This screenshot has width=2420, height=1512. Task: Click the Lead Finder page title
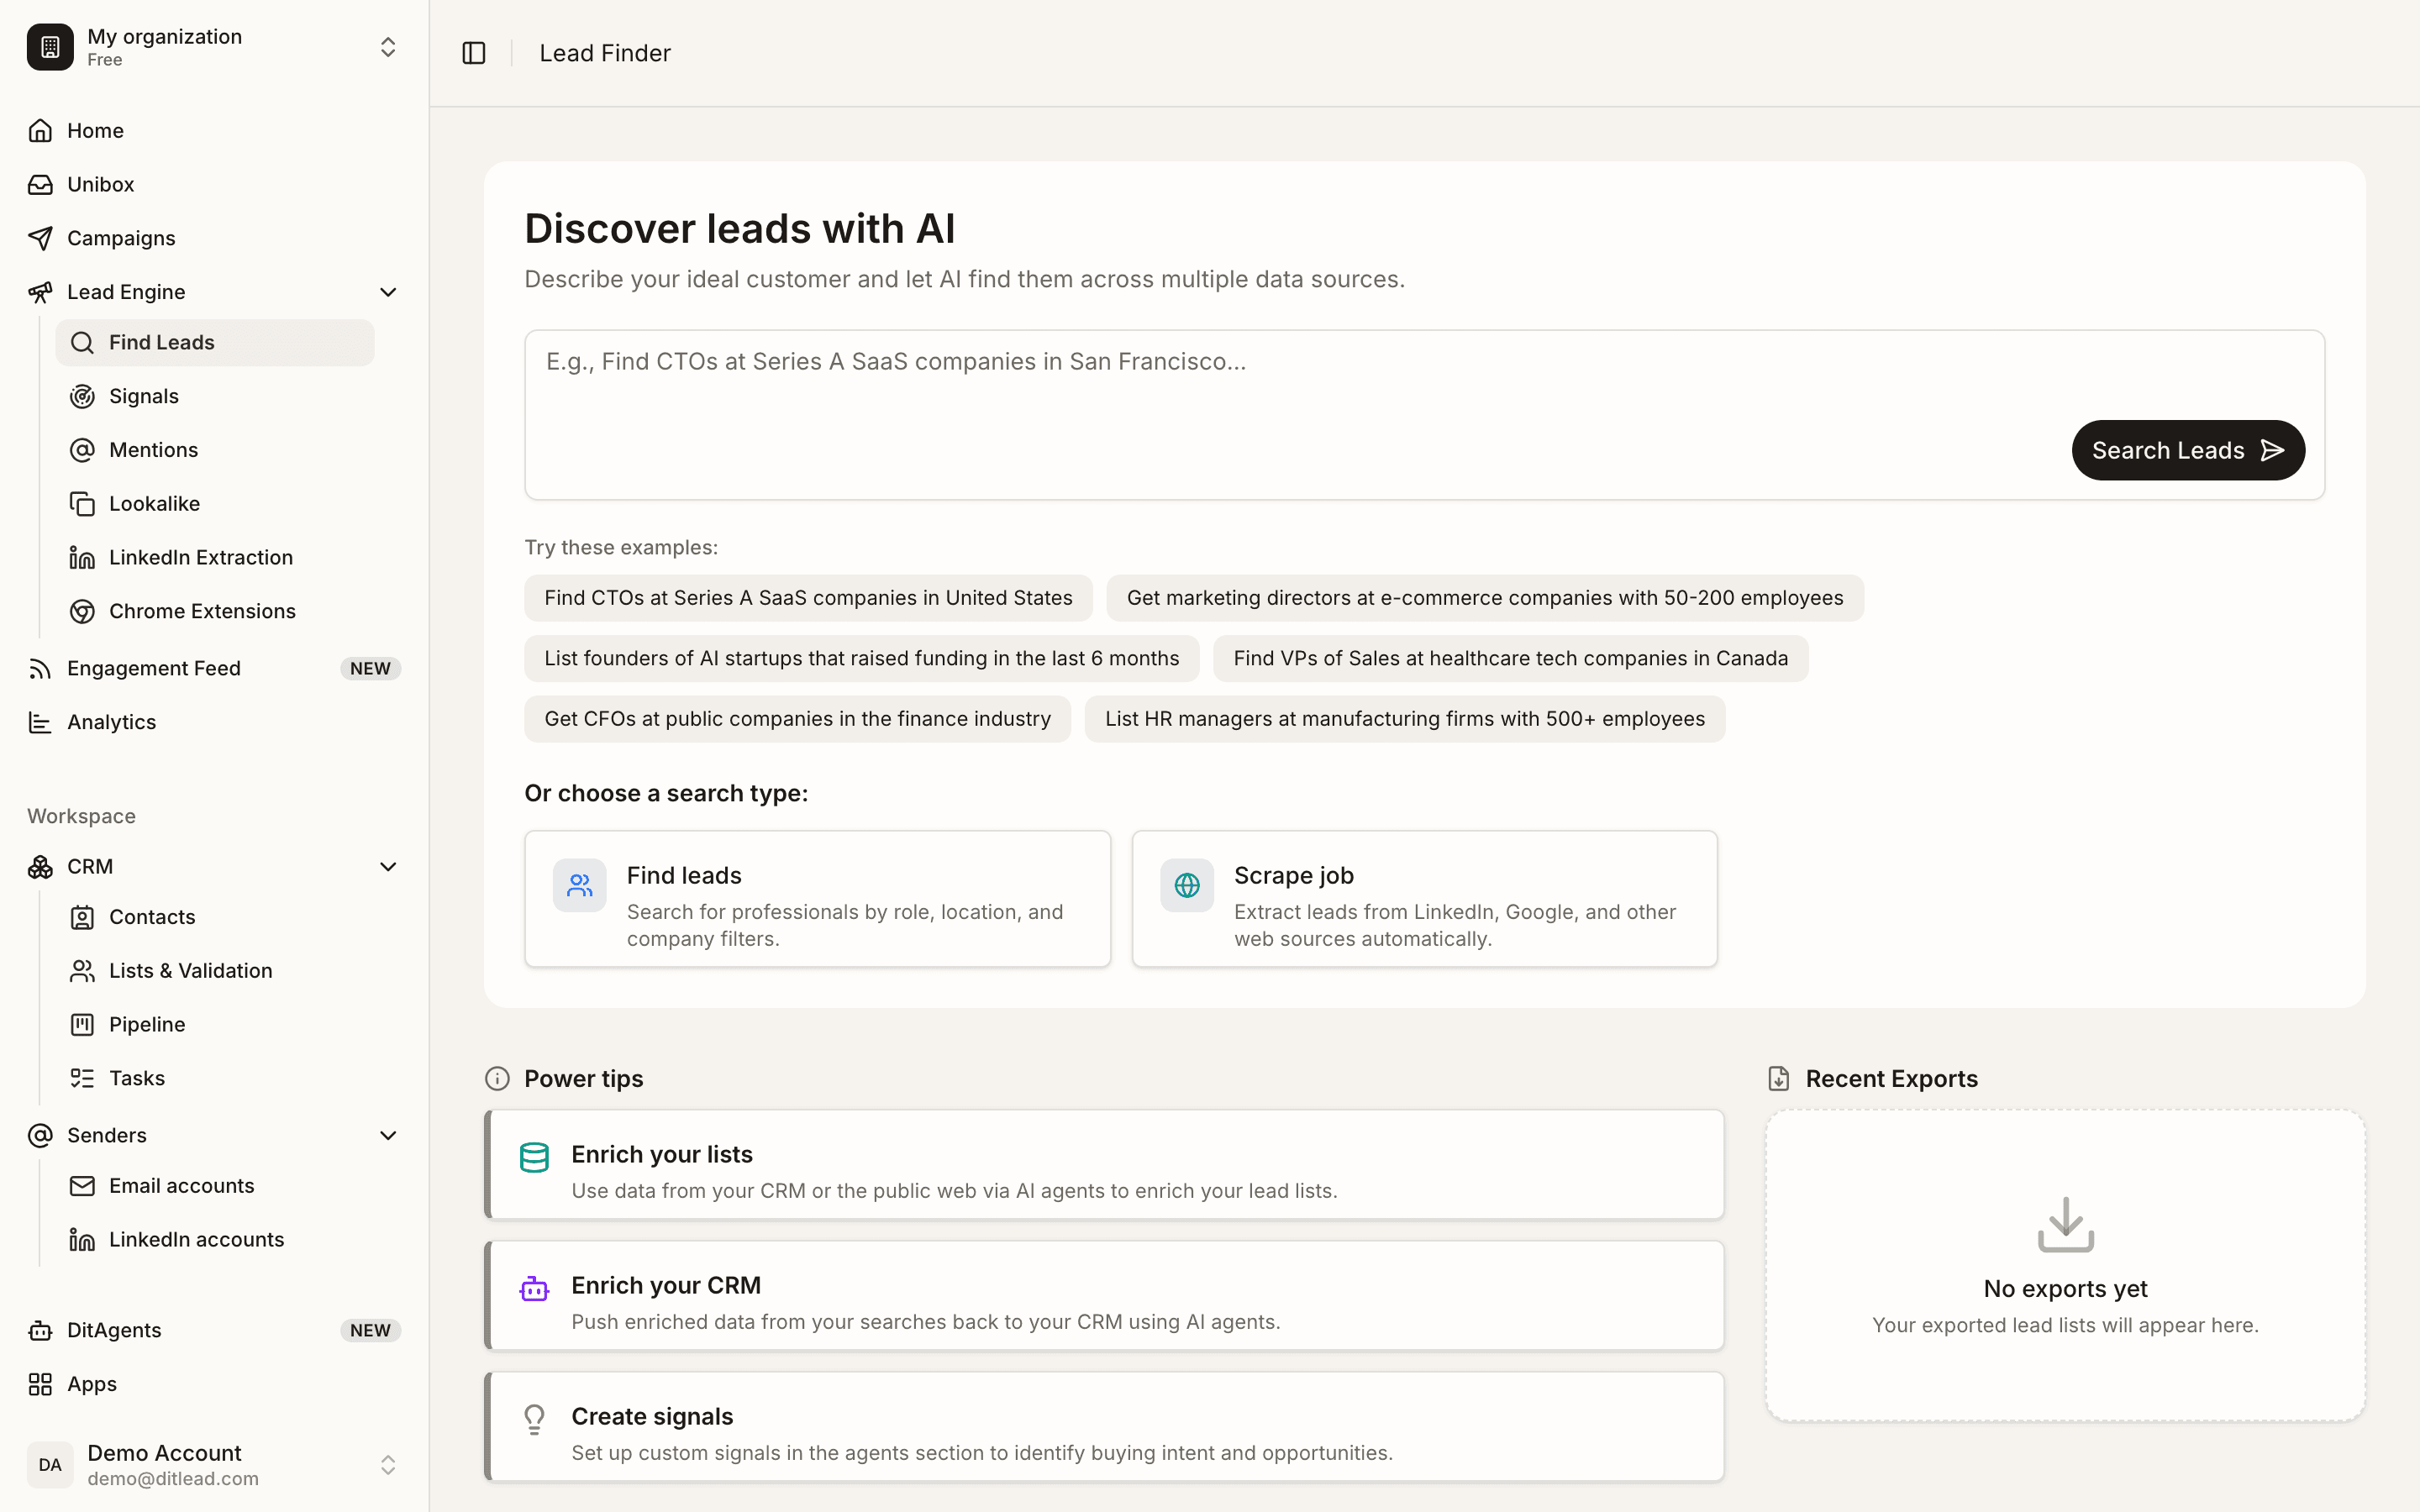click(x=605, y=53)
